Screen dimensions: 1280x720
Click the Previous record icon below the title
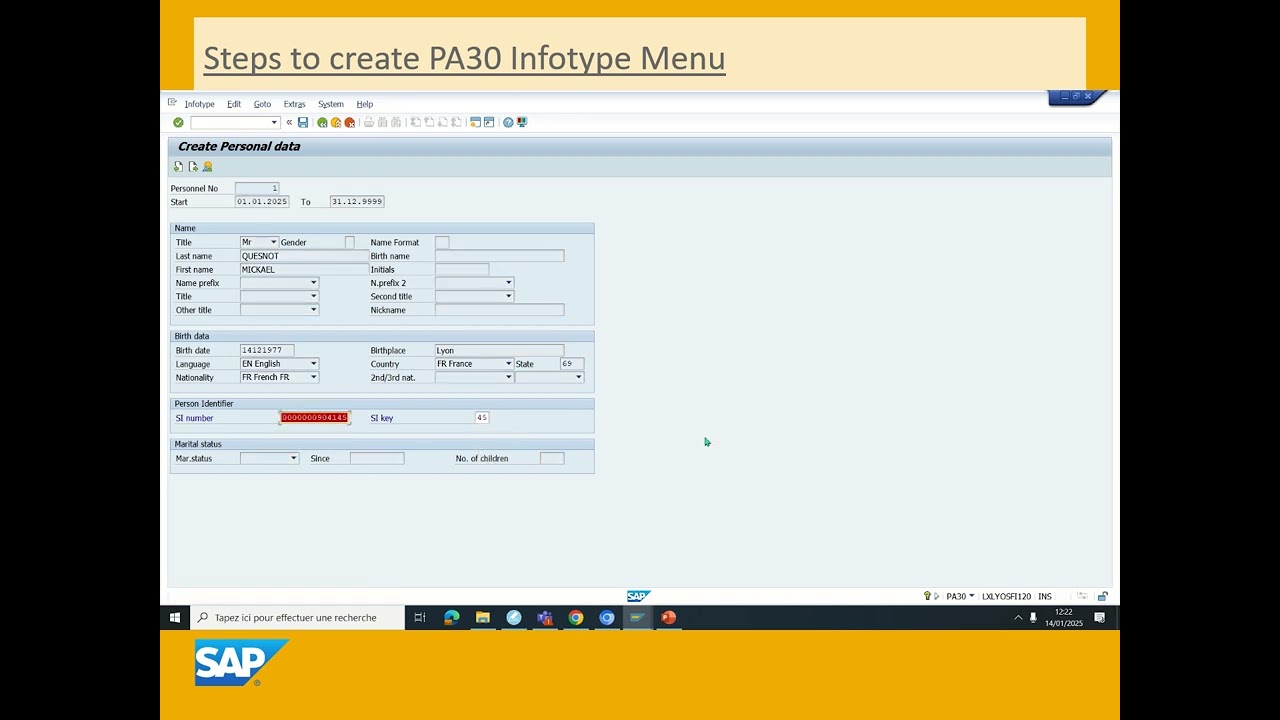pyautogui.click(x=178, y=167)
